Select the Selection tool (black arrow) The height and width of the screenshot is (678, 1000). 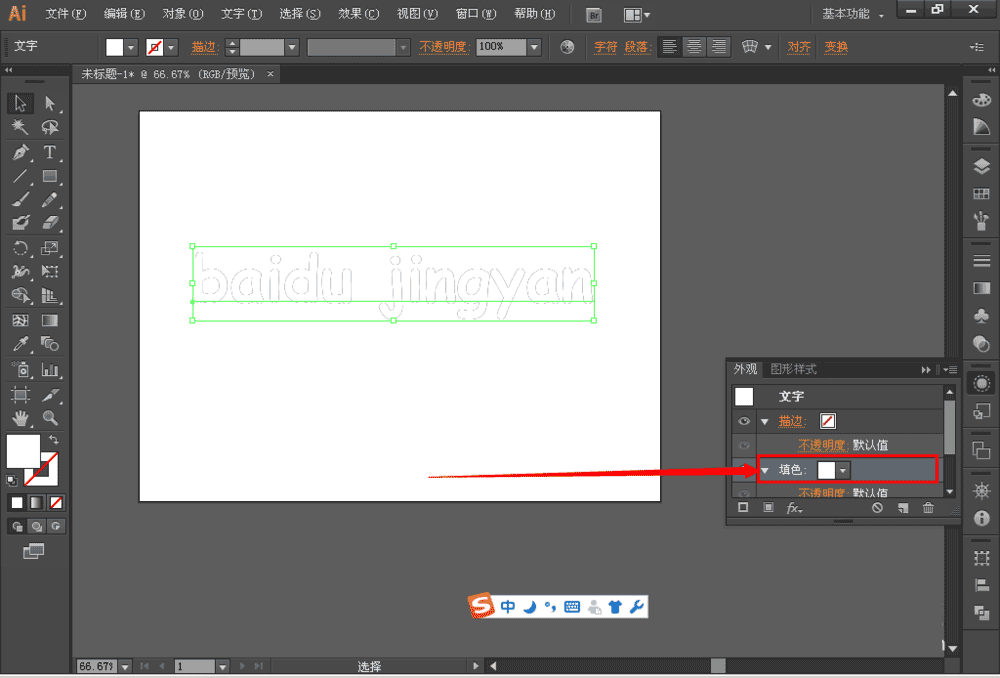pos(20,103)
